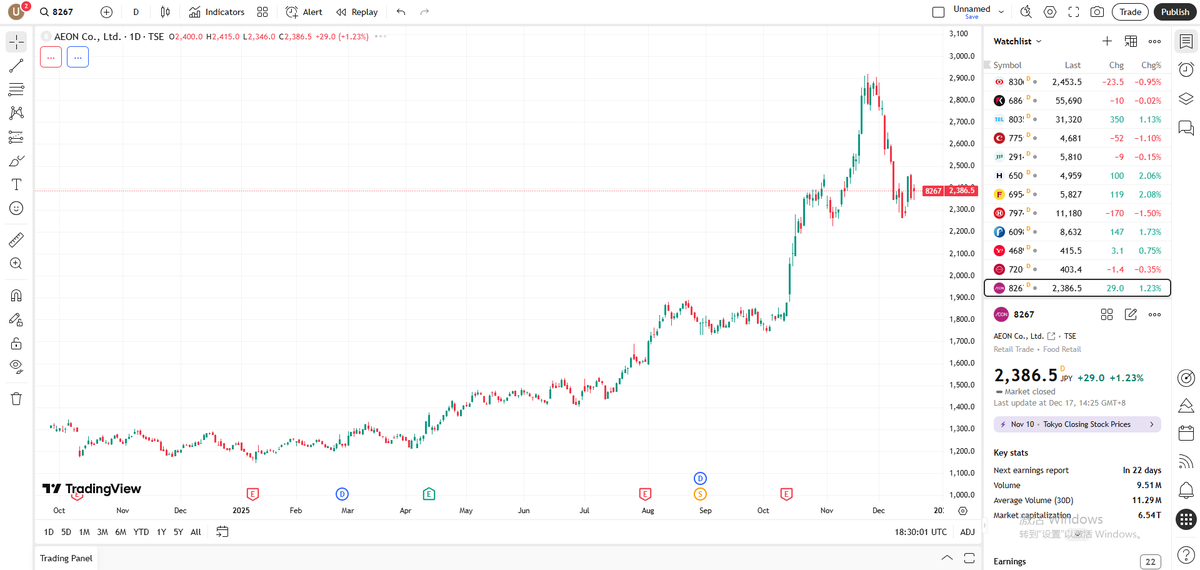
Task: Click the earnings E marker near August
Action: point(645,494)
